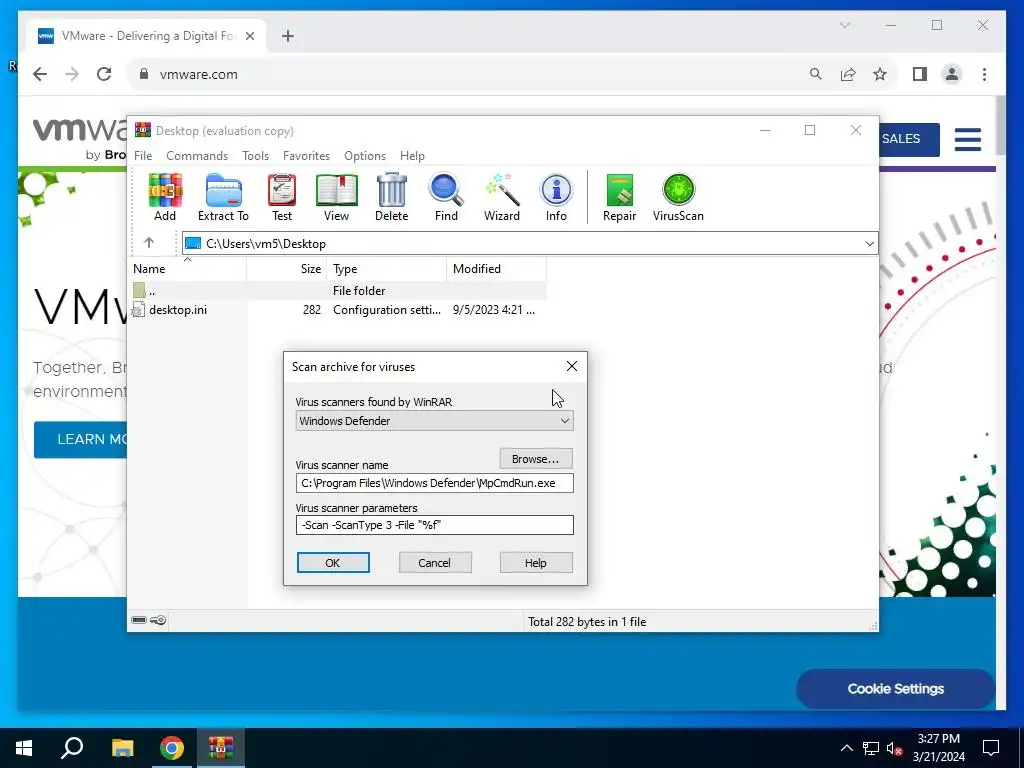Open Cookie Settings on the VMware page
Image resolution: width=1024 pixels, height=768 pixels.
(x=895, y=688)
